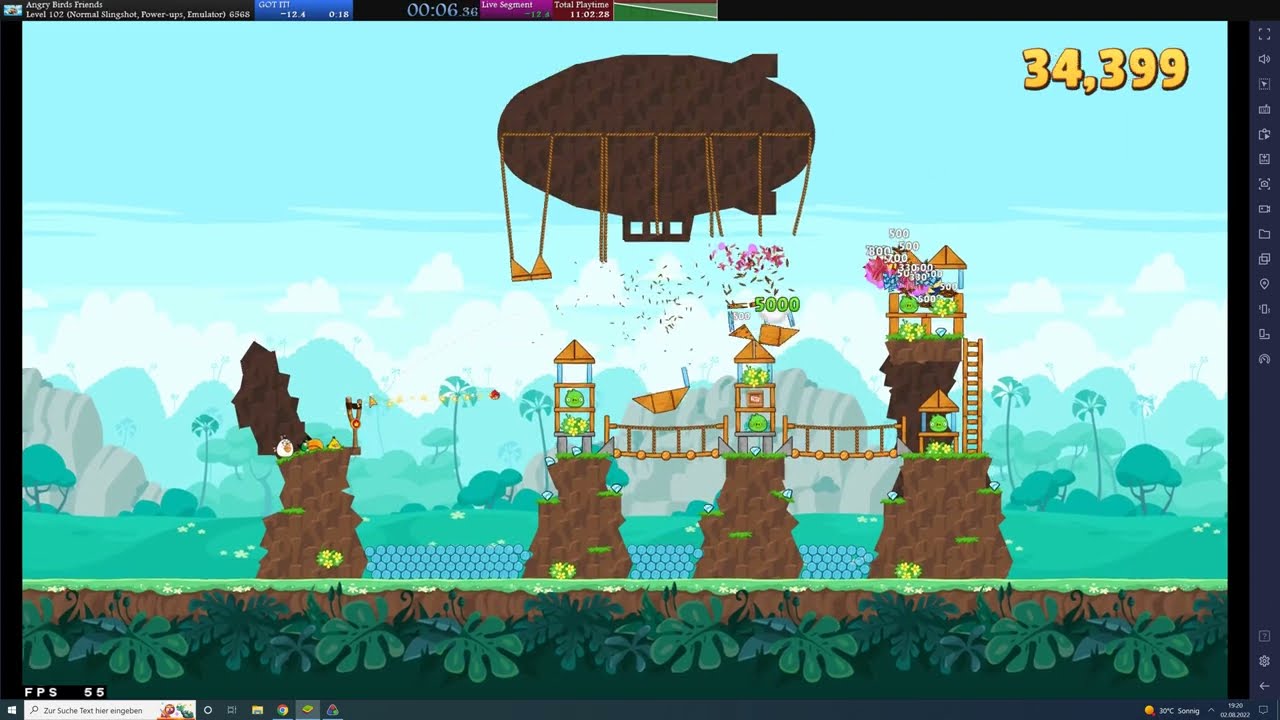Click the 'Total Playtime' label

582,5
